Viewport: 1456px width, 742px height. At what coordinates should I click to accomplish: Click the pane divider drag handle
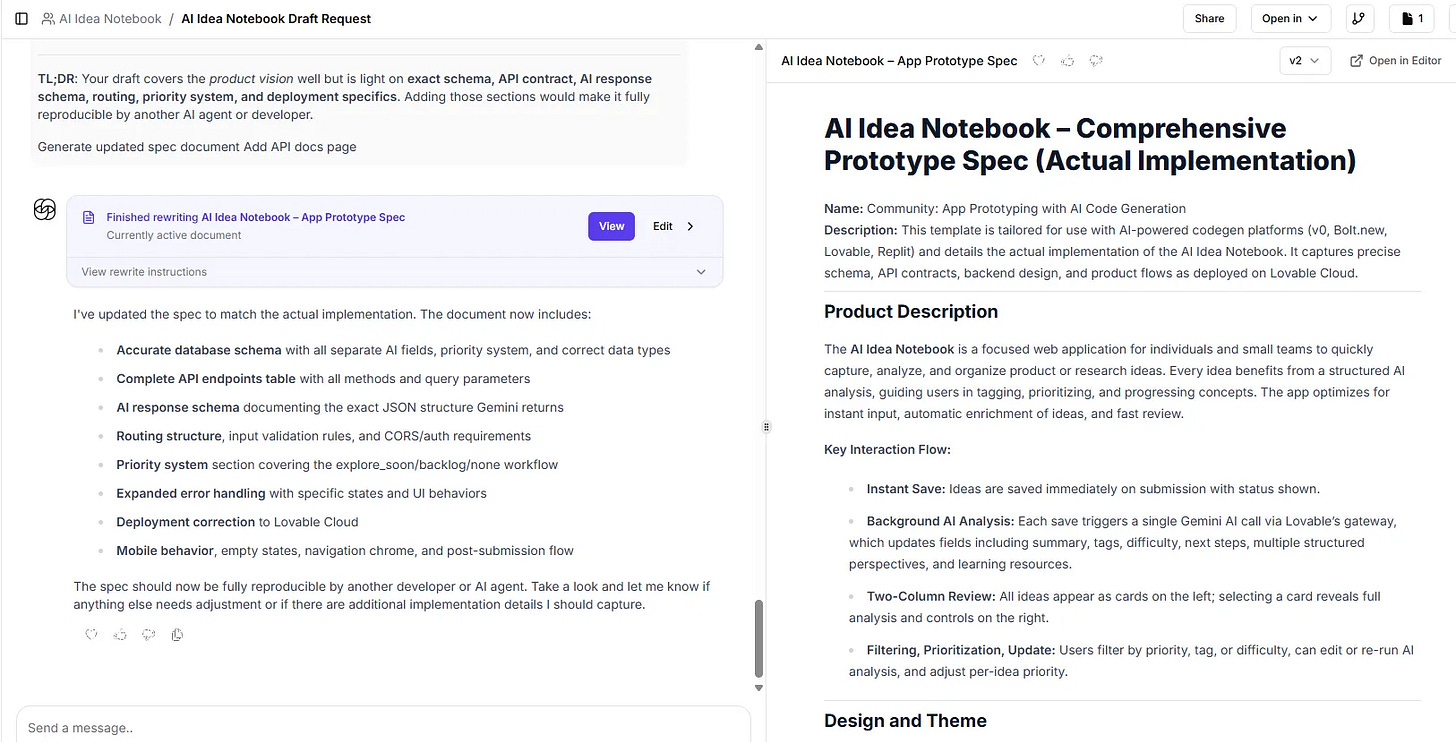(767, 427)
